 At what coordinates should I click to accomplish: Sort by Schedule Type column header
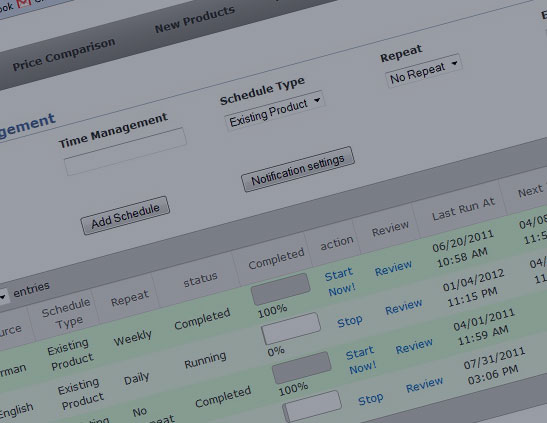pos(66,313)
